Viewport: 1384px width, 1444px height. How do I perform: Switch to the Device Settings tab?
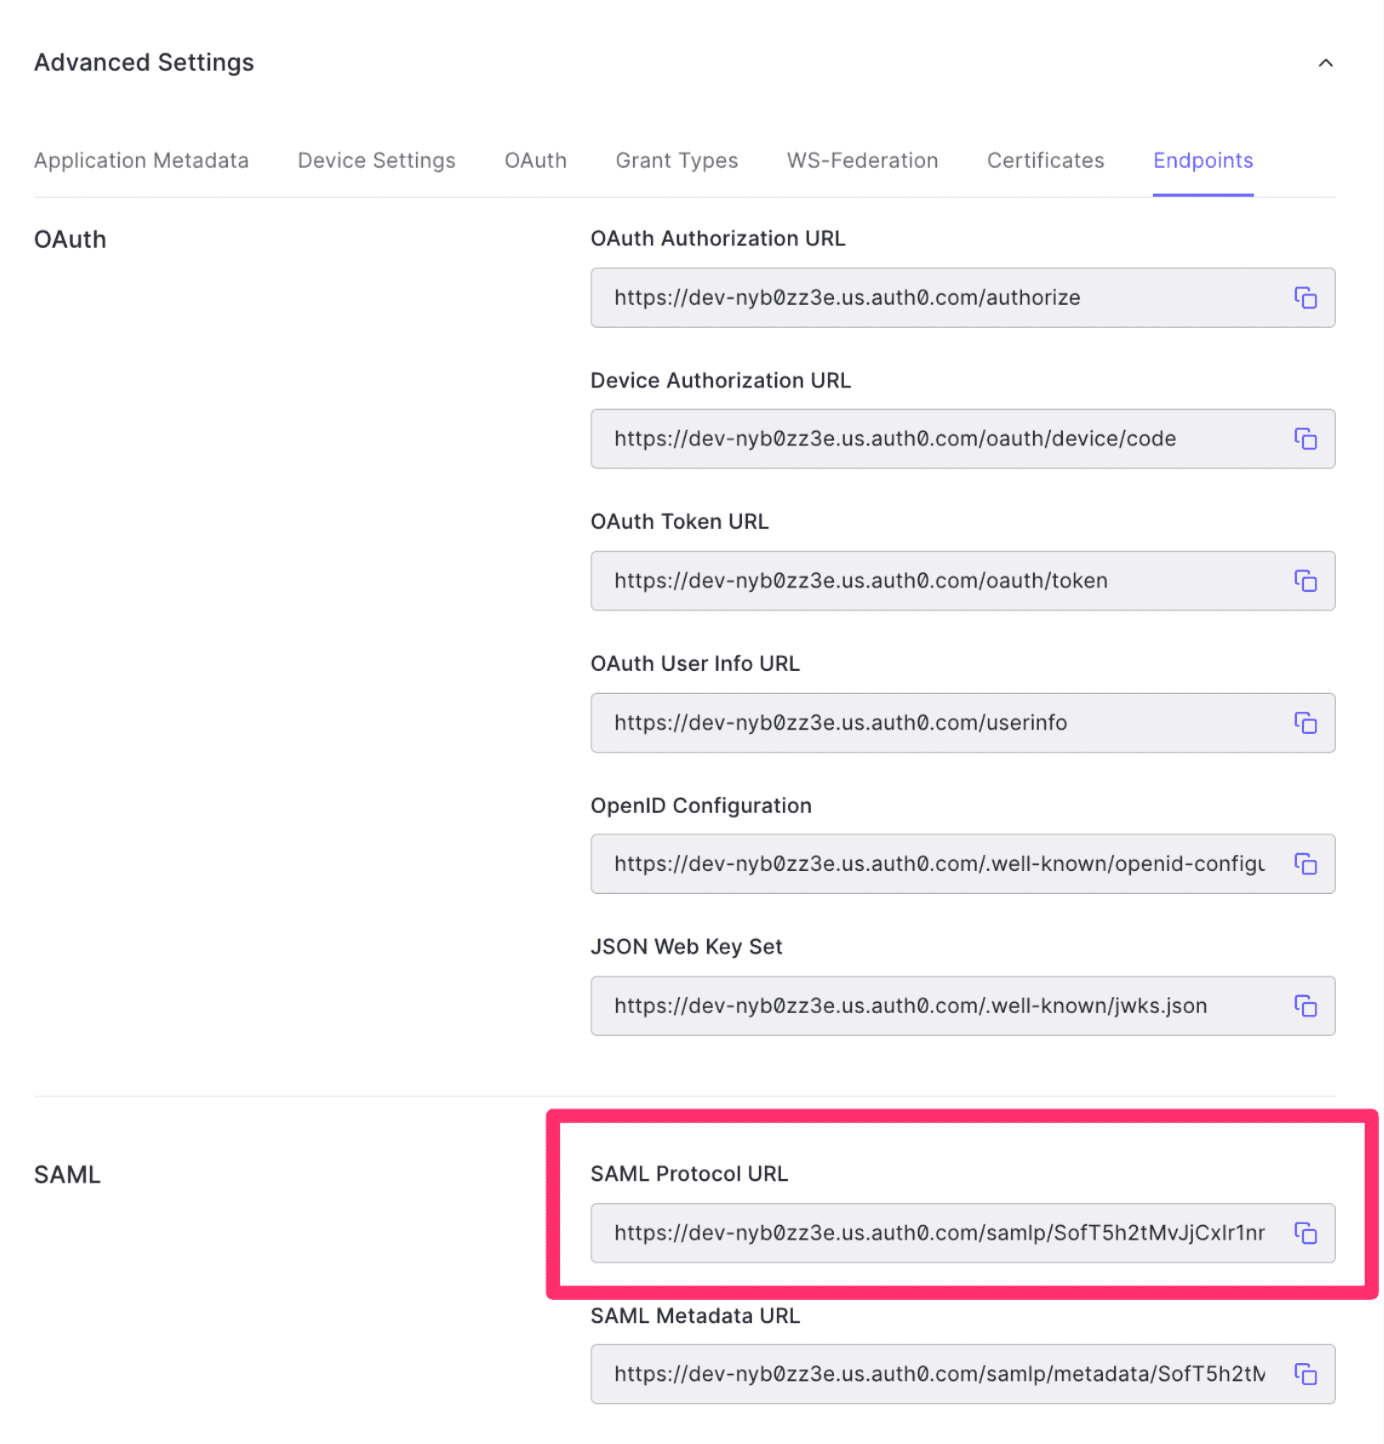click(x=376, y=160)
